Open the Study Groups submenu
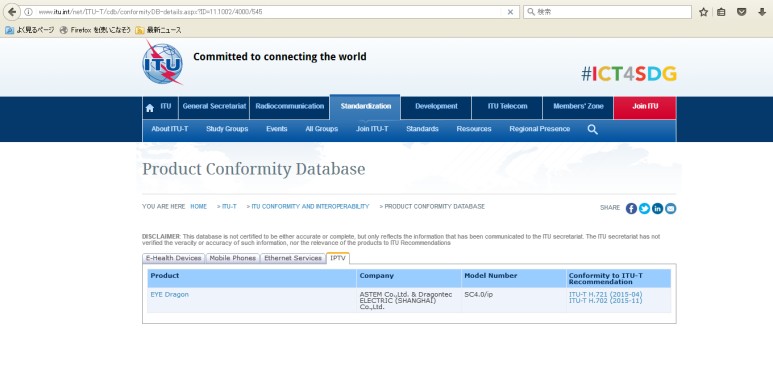Viewport: 773px width, 379px height. [227, 129]
